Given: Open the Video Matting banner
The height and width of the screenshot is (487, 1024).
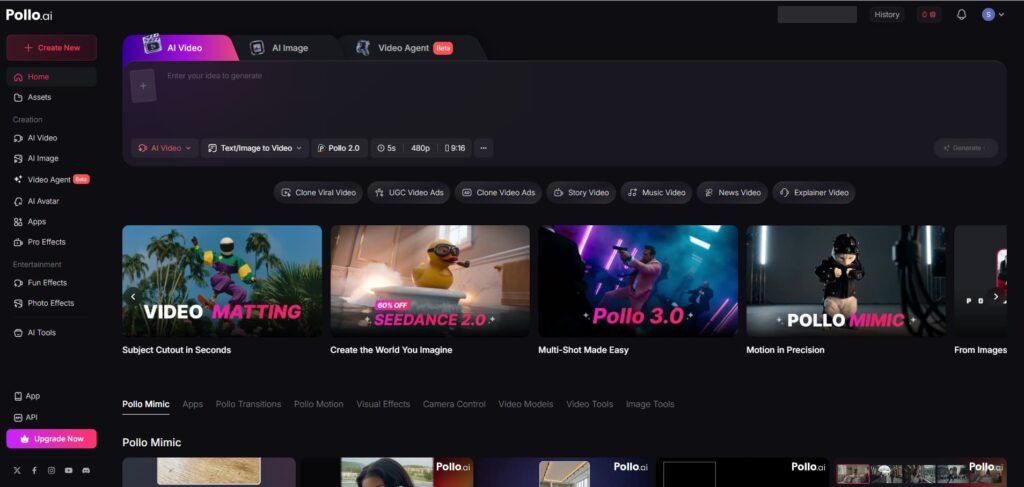Looking at the screenshot, I should 222,281.
